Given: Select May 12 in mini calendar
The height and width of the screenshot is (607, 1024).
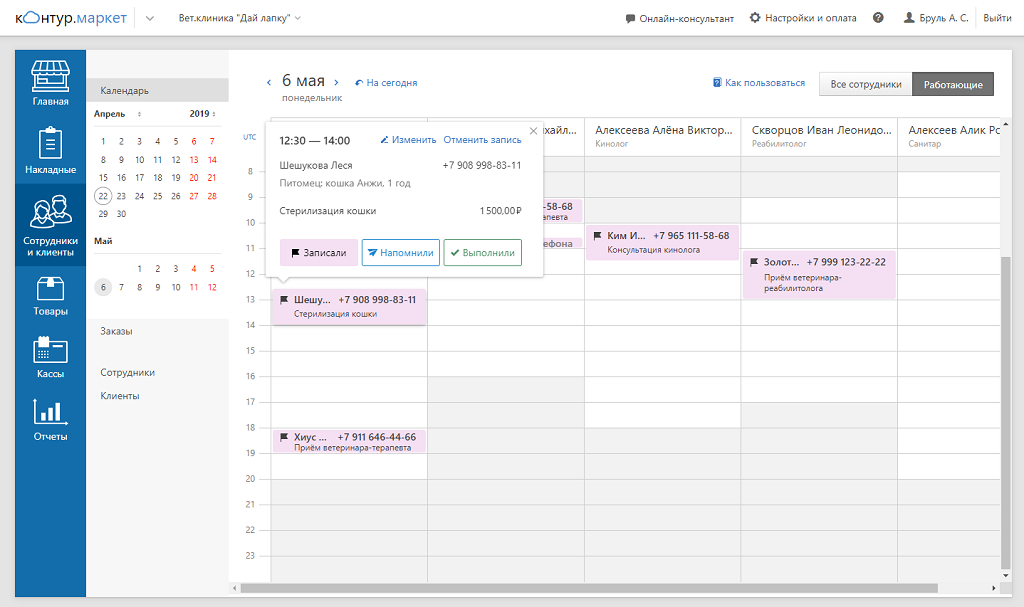Looking at the screenshot, I should [212, 287].
